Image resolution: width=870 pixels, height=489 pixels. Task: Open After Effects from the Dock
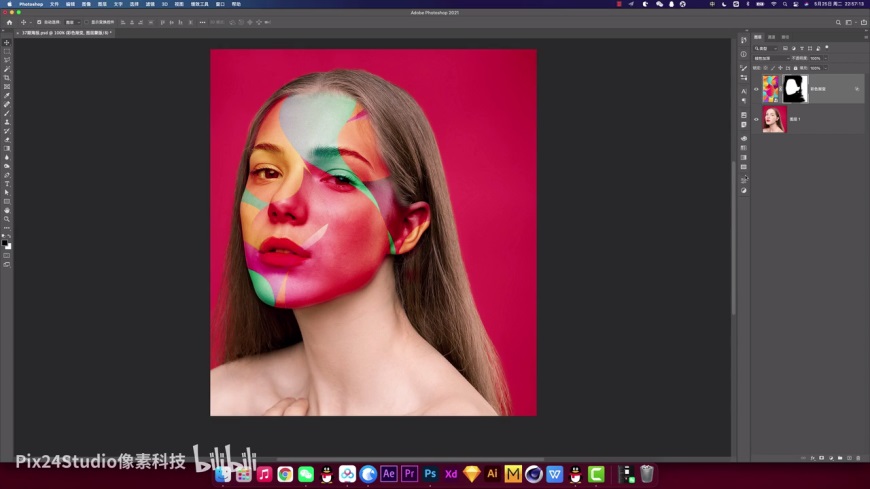pos(389,474)
